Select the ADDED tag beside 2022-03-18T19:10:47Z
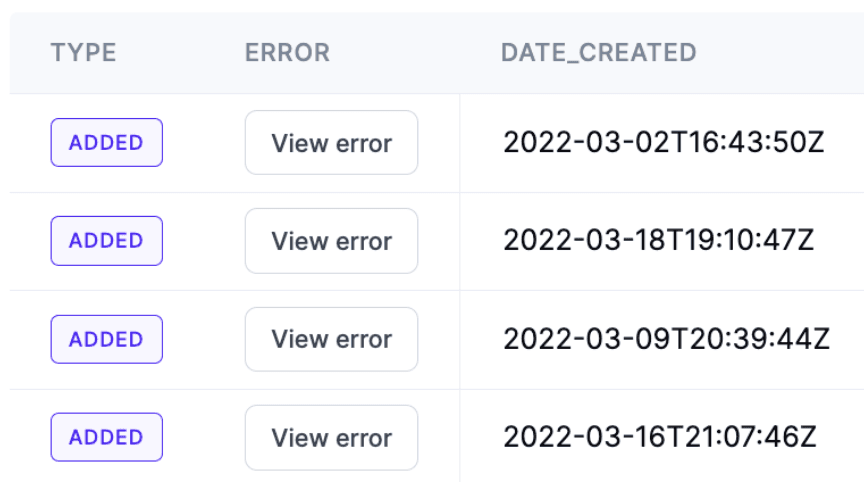The width and height of the screenshot is (864, 482). pos(106,241)
